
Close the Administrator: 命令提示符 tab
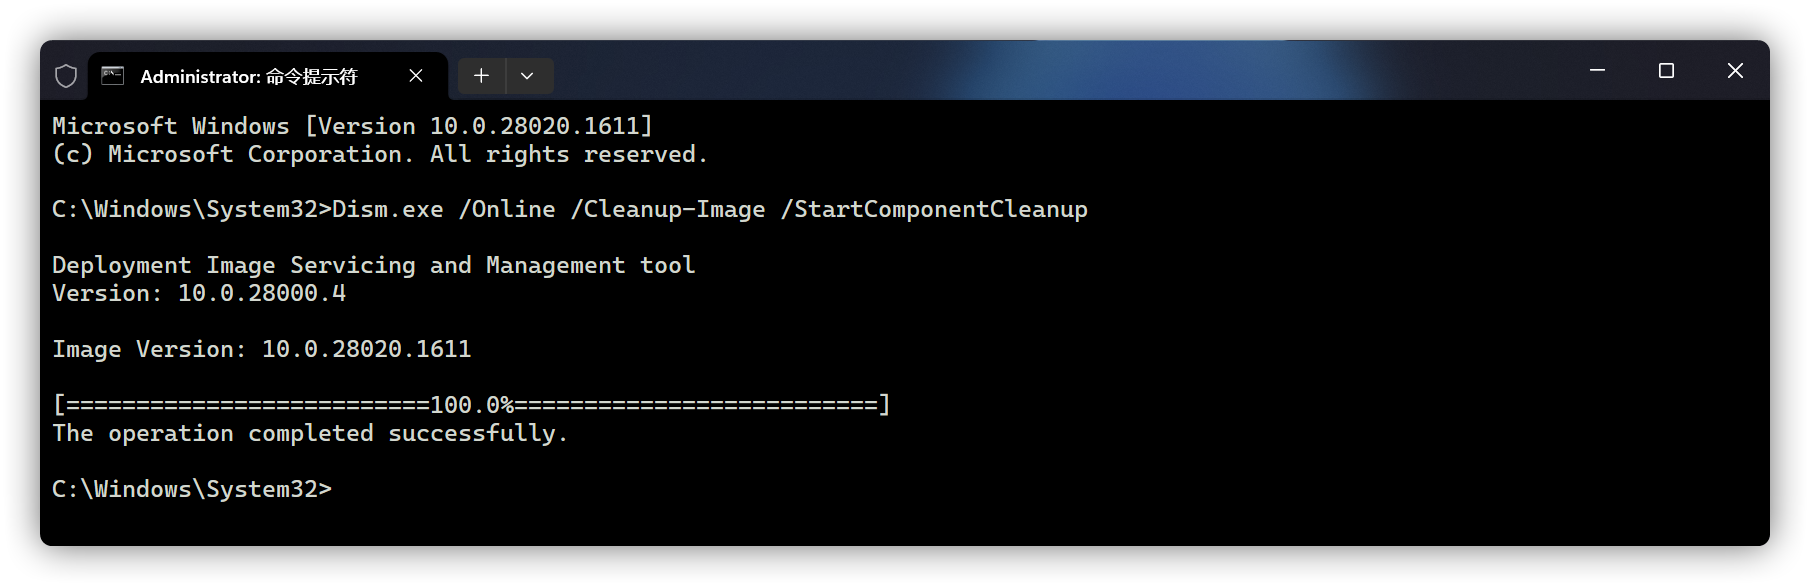point(416,76)
